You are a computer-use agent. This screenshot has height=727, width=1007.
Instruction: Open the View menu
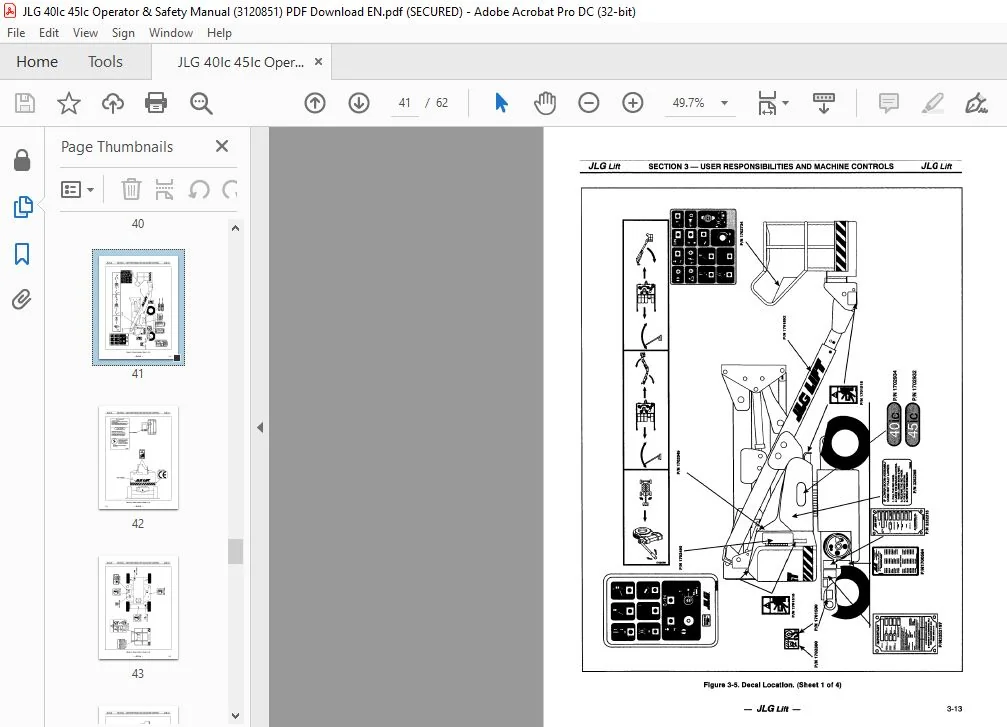tap(85, 33)
